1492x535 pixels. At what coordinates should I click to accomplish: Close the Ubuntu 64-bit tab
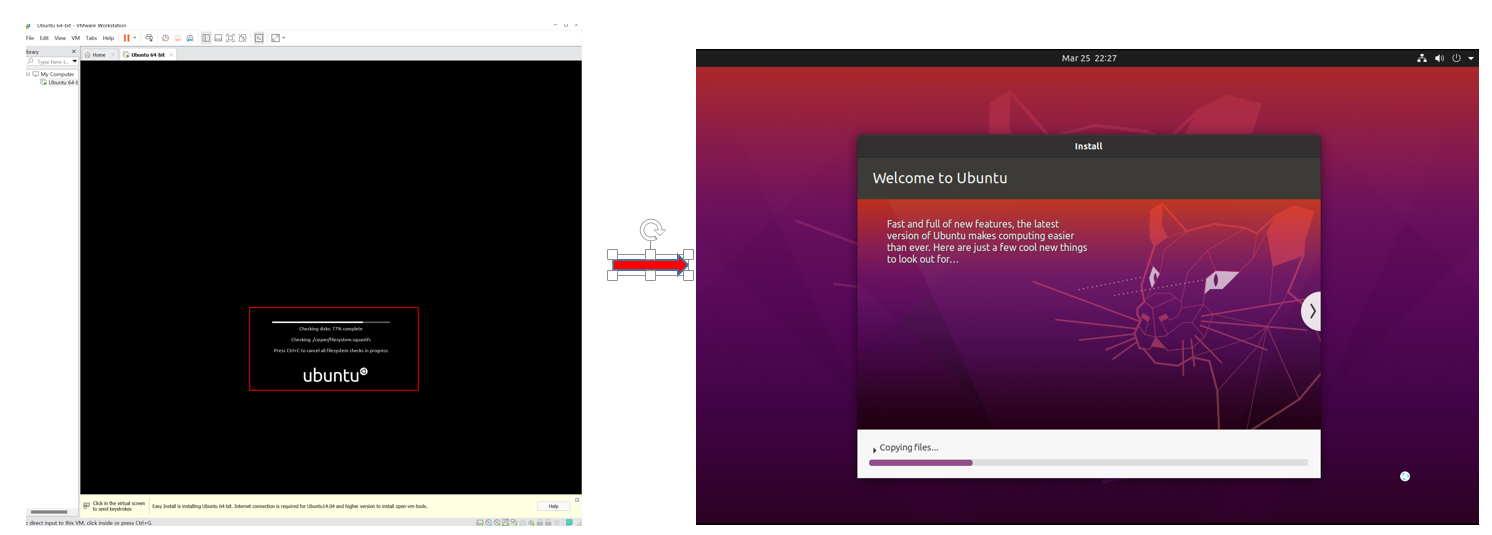[171, 55]
